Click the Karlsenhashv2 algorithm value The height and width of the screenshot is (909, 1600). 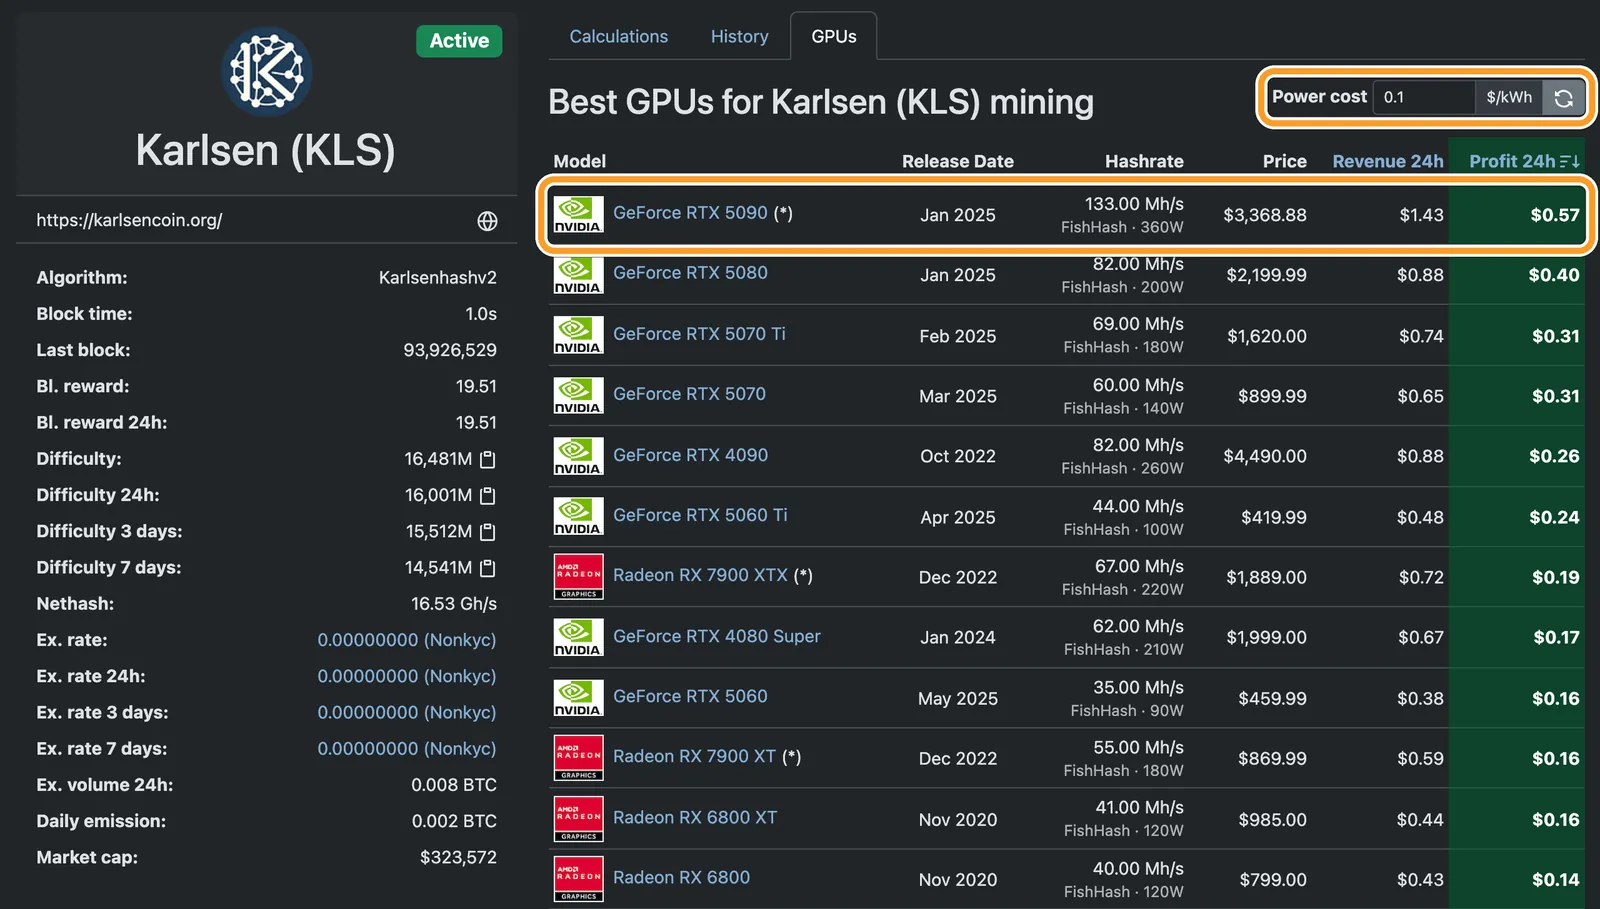click(438, 278)
